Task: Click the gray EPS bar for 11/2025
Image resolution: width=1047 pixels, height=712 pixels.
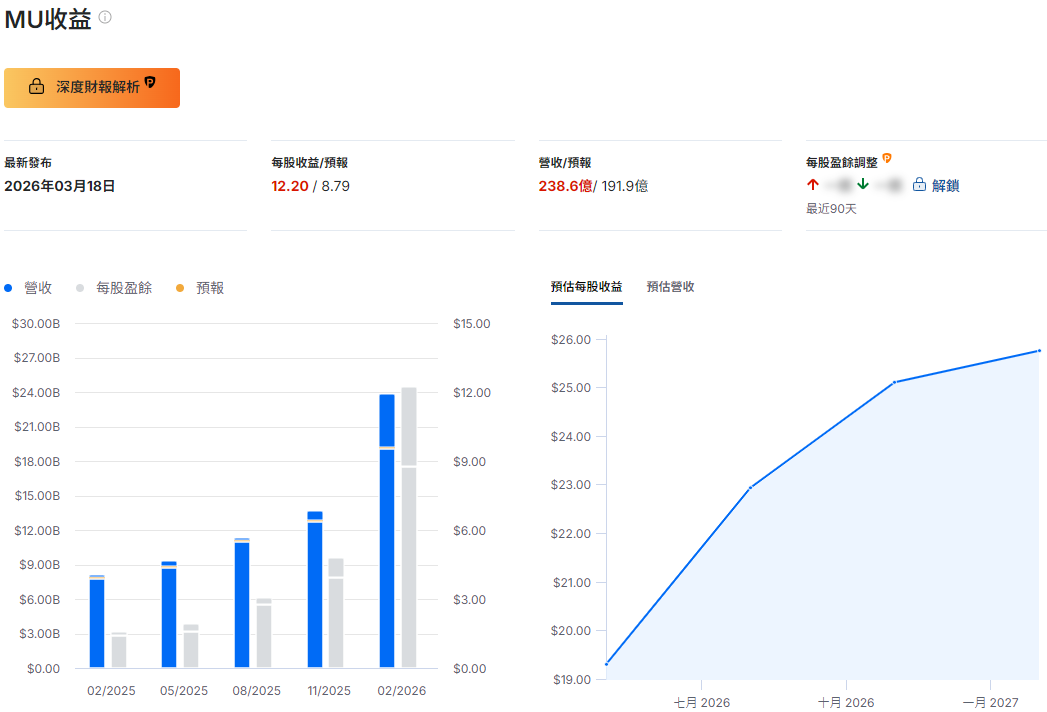Action: [x=336, y=613]
